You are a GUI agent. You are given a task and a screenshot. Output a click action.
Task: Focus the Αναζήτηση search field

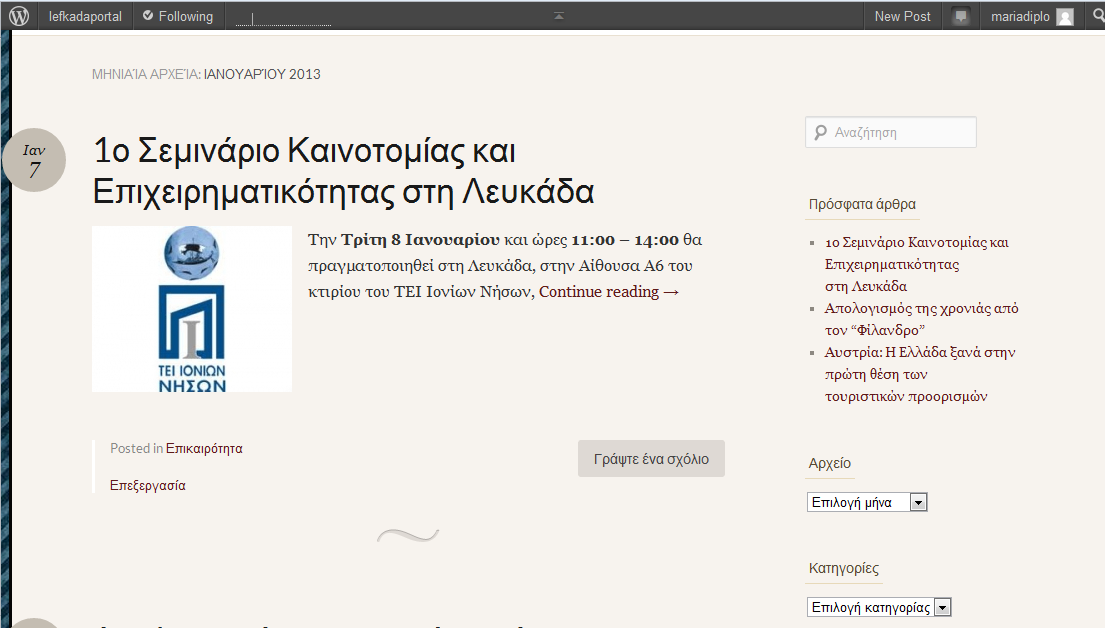[891, 133]
